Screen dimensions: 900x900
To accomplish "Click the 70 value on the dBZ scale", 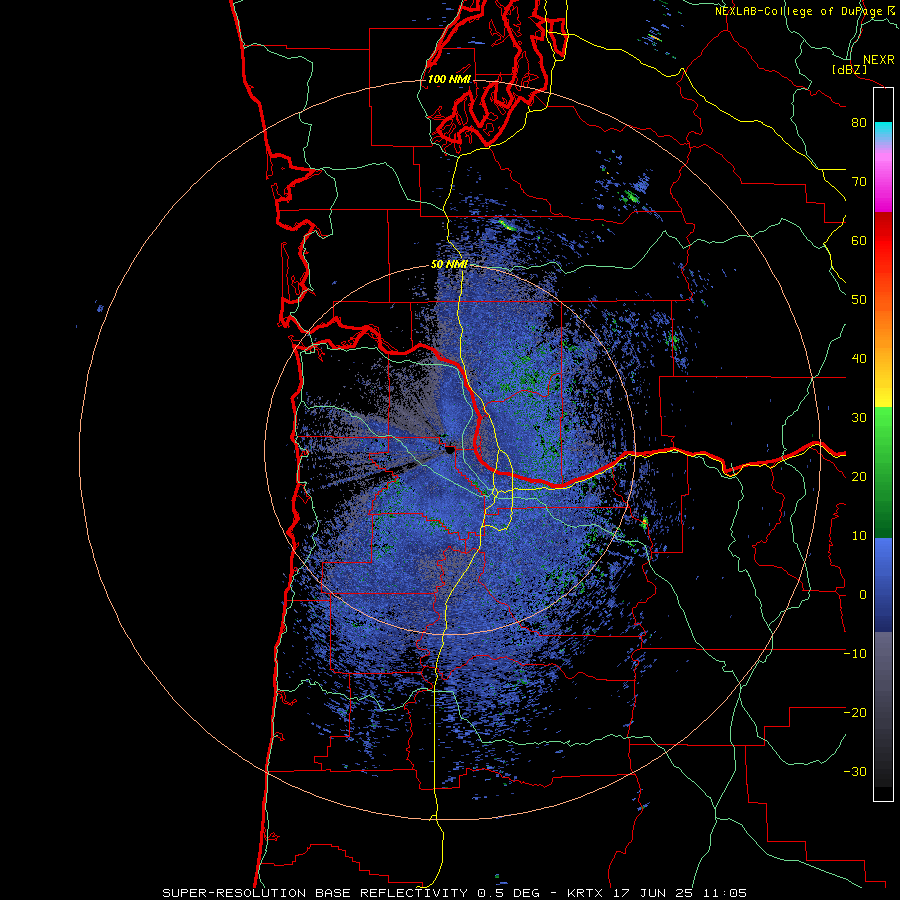I will tap(859, 182).
